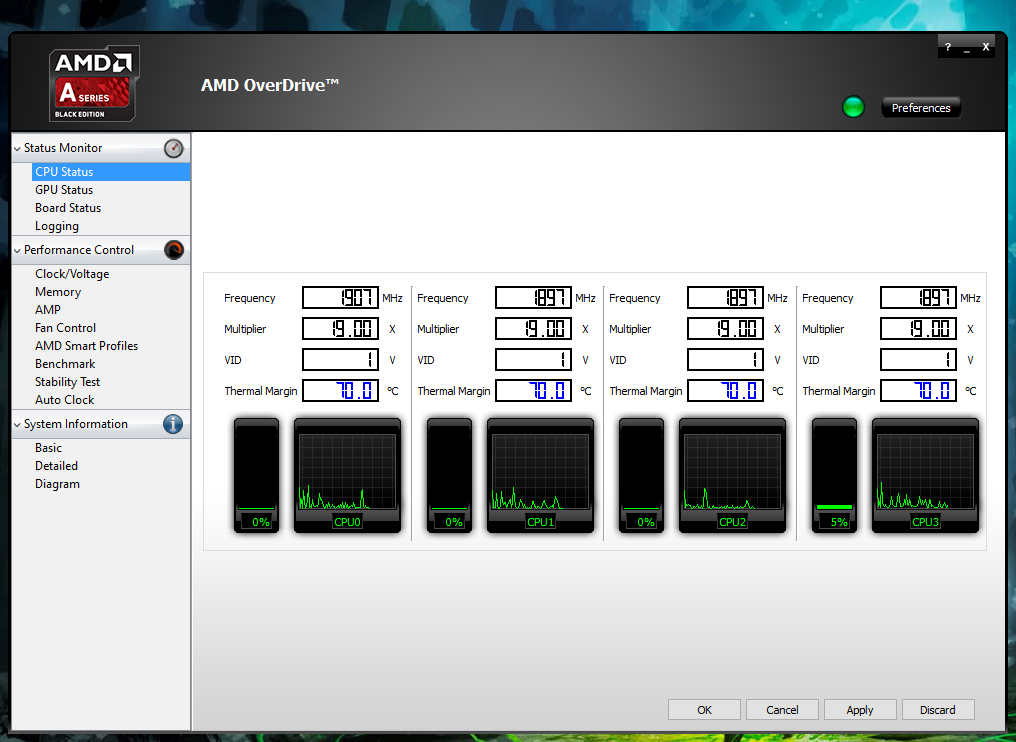Open the Memory settings page
1016x742 pixels.
(58, 292)
